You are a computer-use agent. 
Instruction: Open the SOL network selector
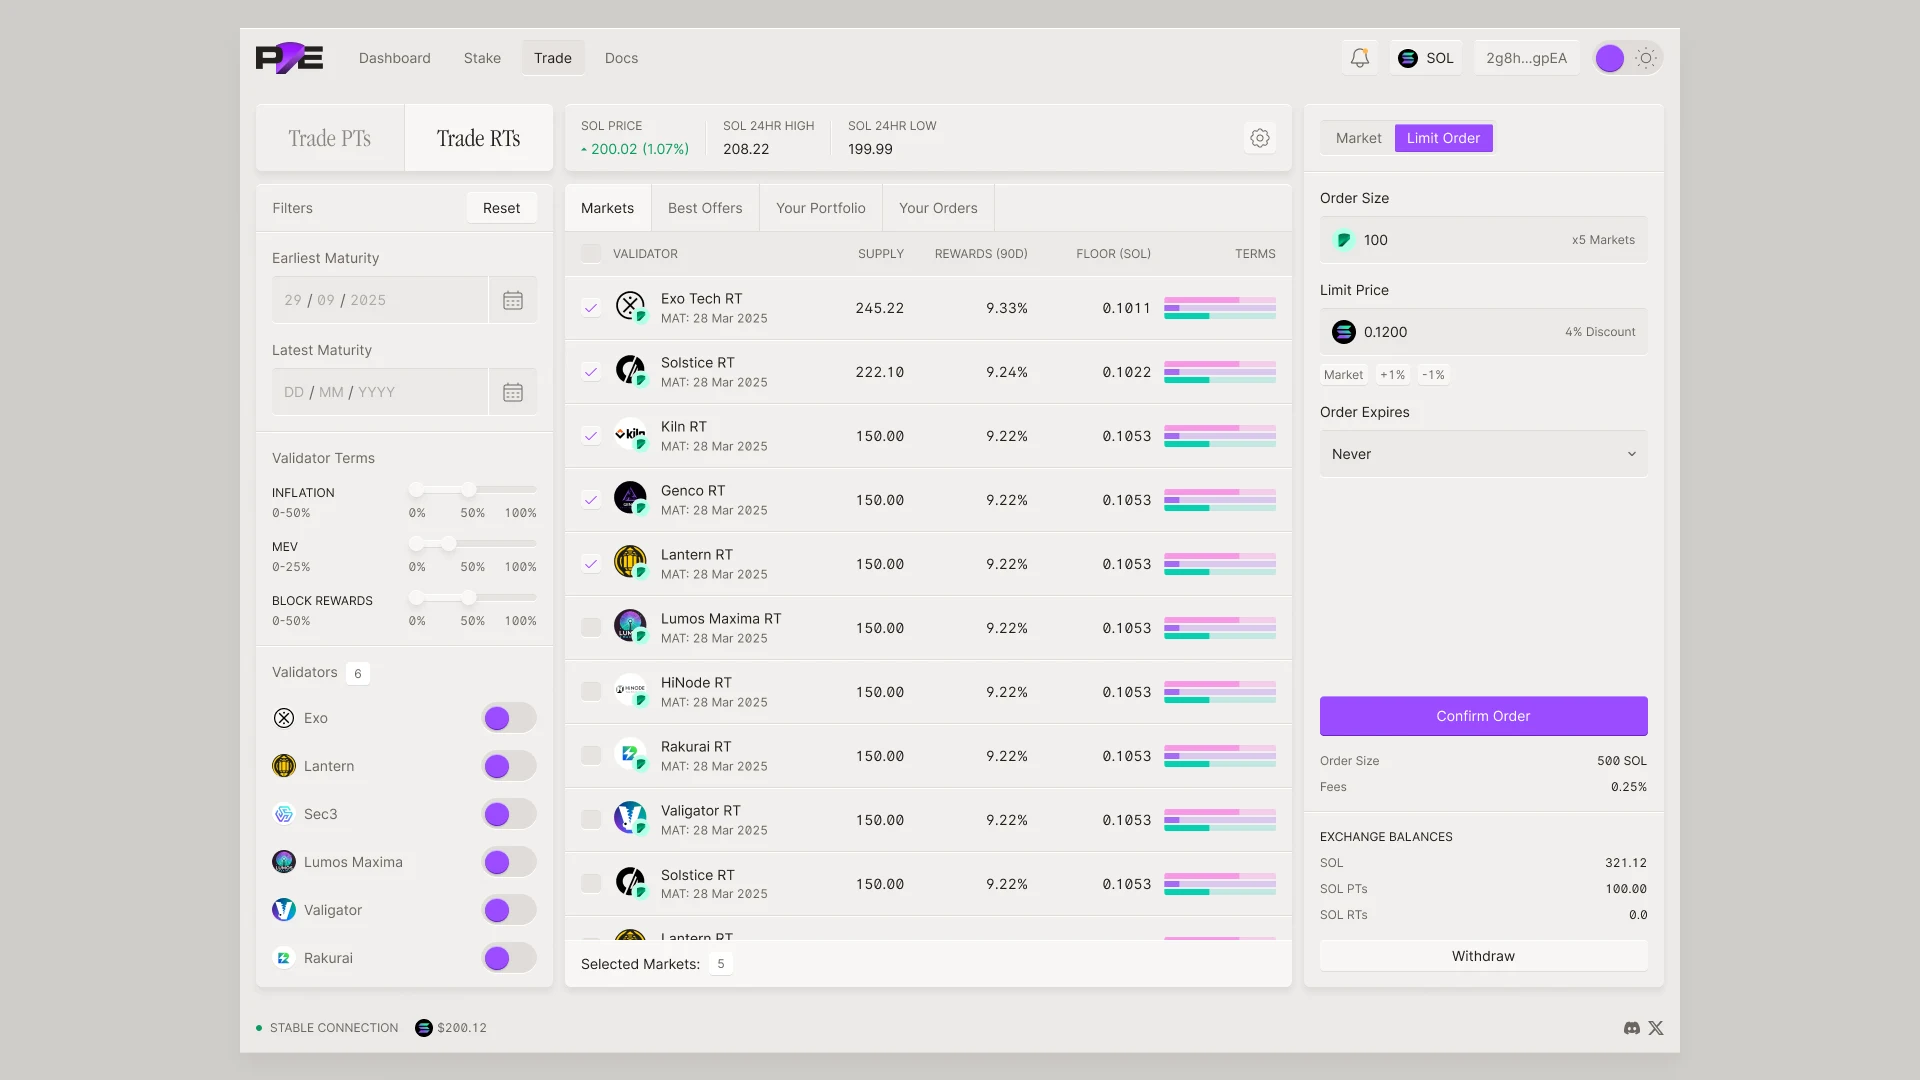[x=1425, y=58]
